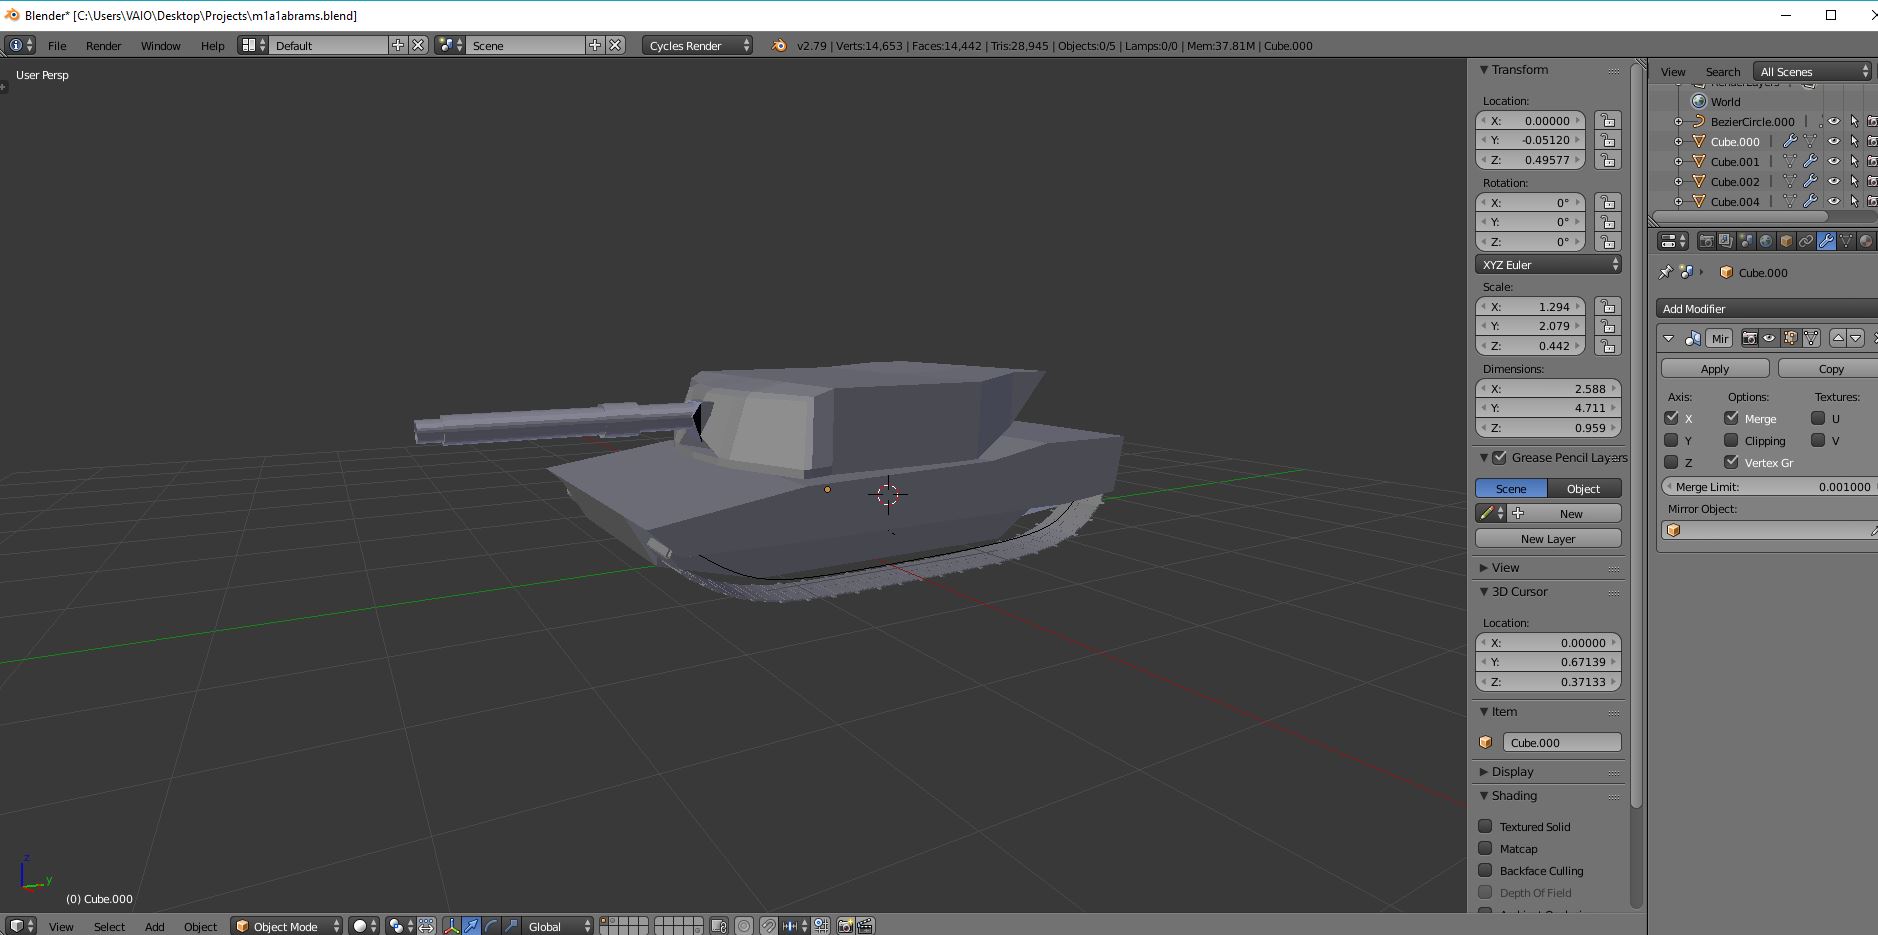Open Render properties tab (camera icon)
The image size is (1878, 935).
pos(1706,241)
